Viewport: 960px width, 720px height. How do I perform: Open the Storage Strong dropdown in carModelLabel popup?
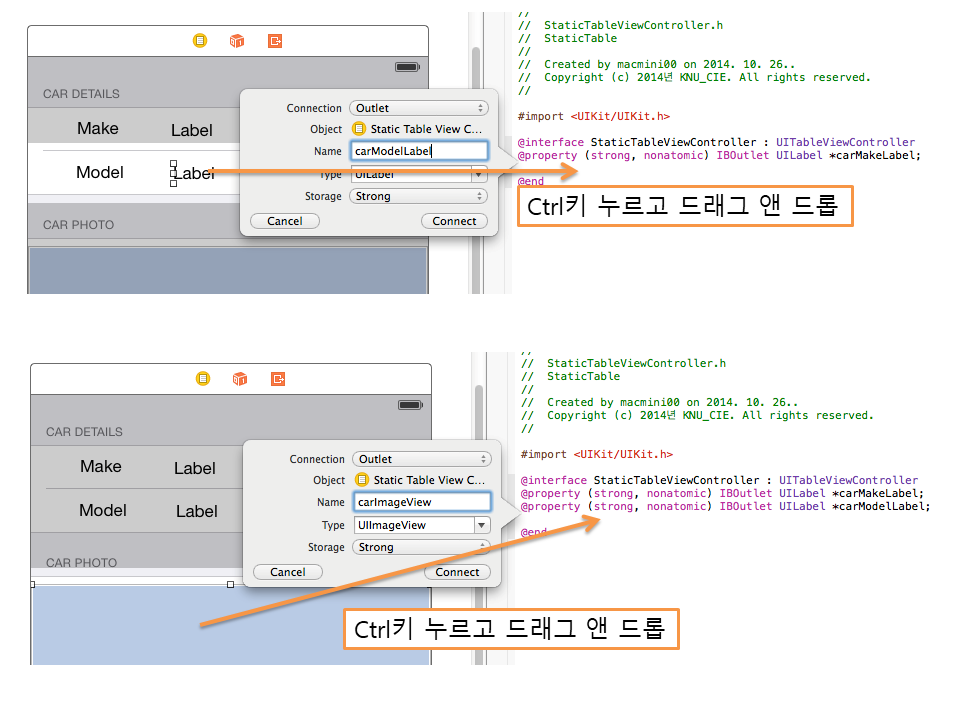pos(418,196)
